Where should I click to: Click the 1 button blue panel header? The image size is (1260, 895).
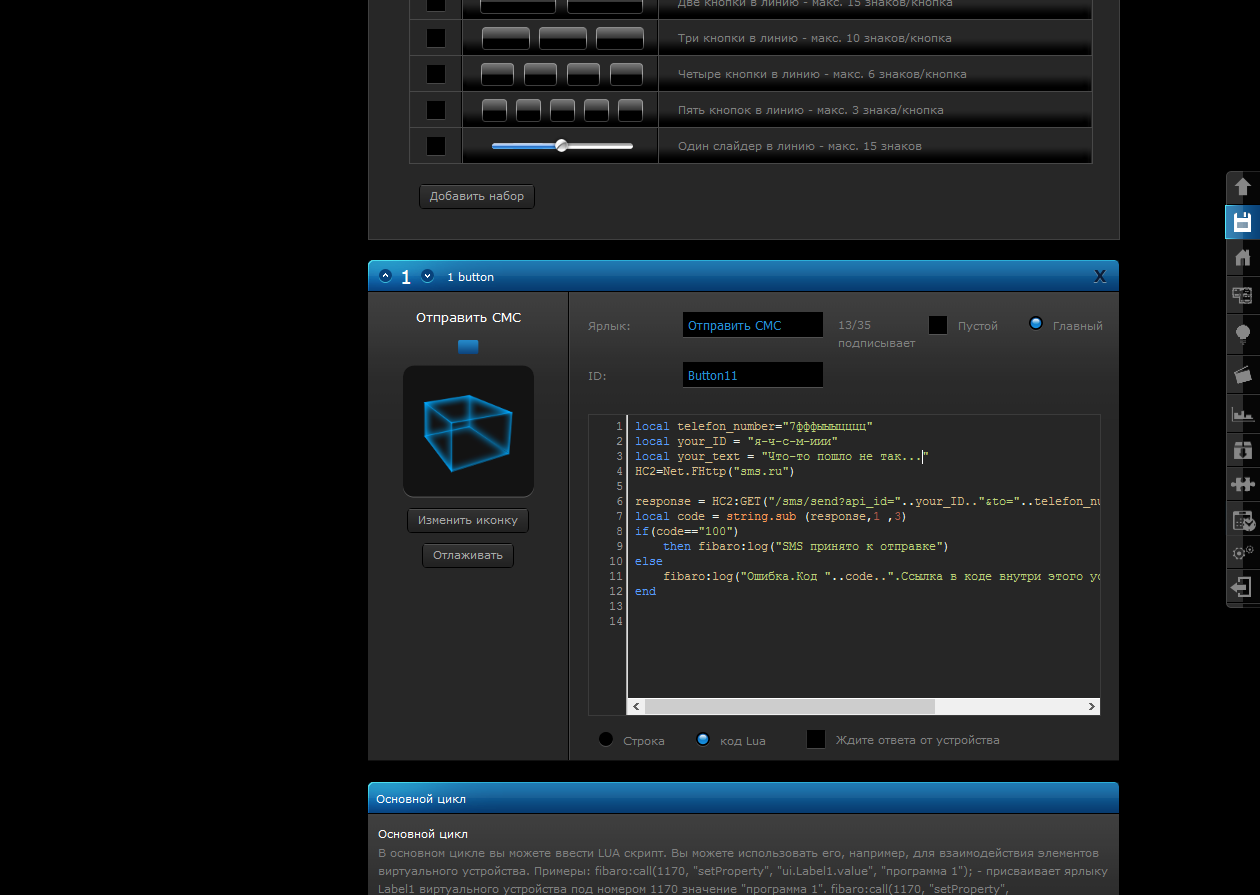click(743, 276)
